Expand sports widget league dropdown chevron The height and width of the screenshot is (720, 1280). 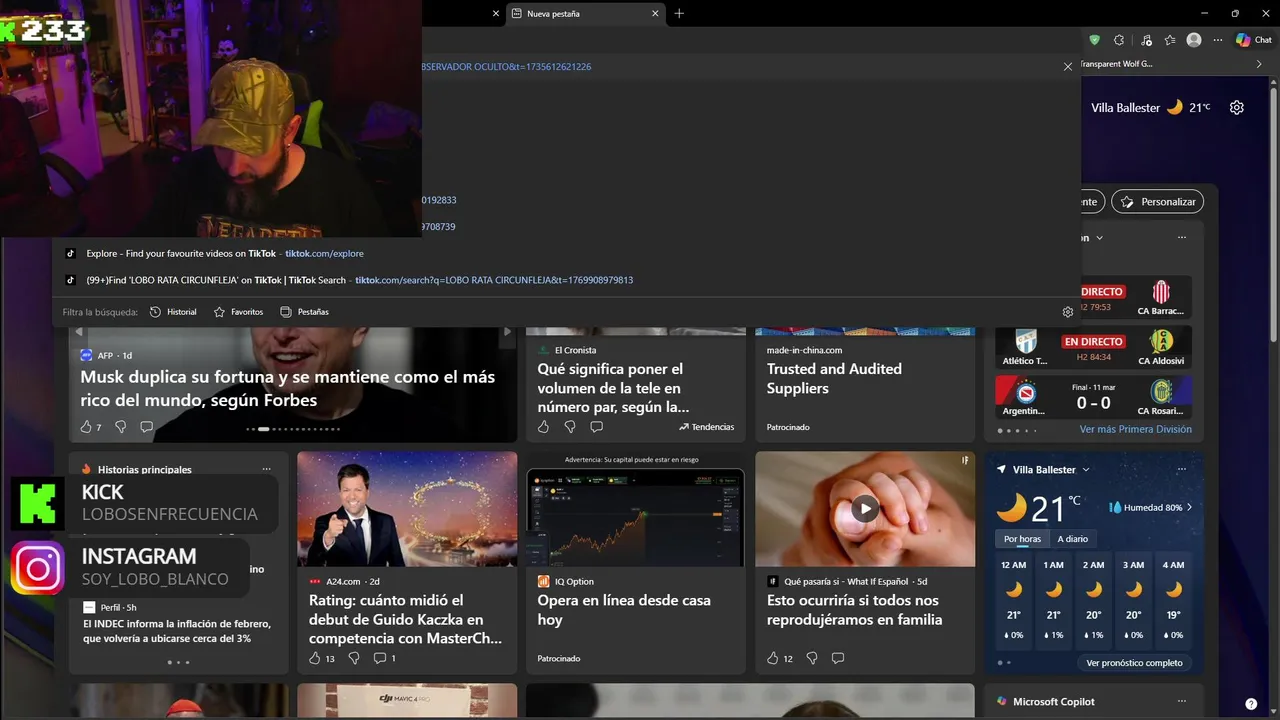1099,238
